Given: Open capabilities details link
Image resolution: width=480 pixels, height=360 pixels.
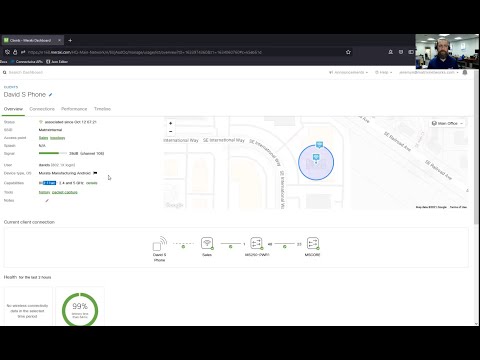Looking at the screenshot, I should [92, 183].
